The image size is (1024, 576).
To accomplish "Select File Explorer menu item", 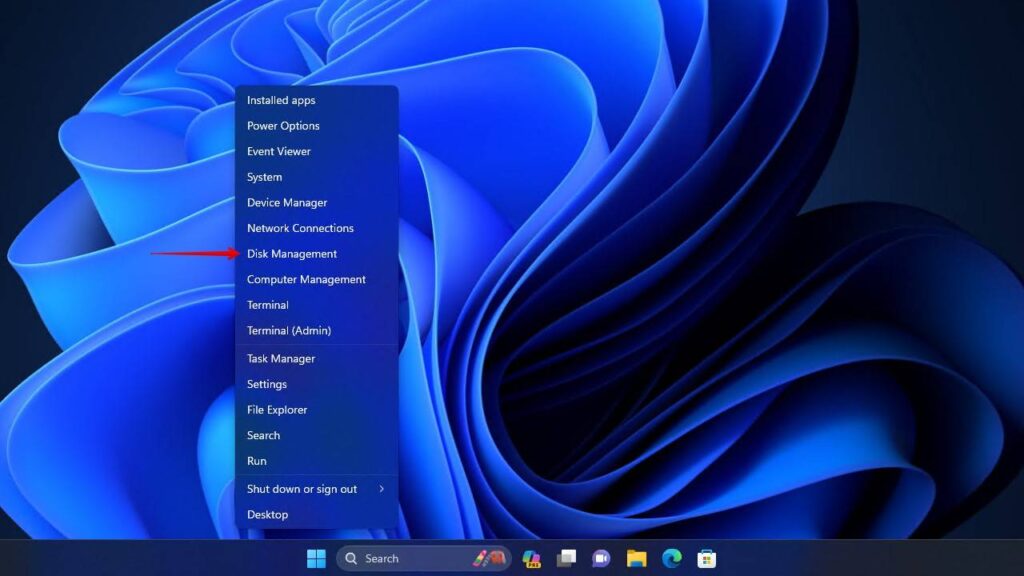I will [317, 409].
